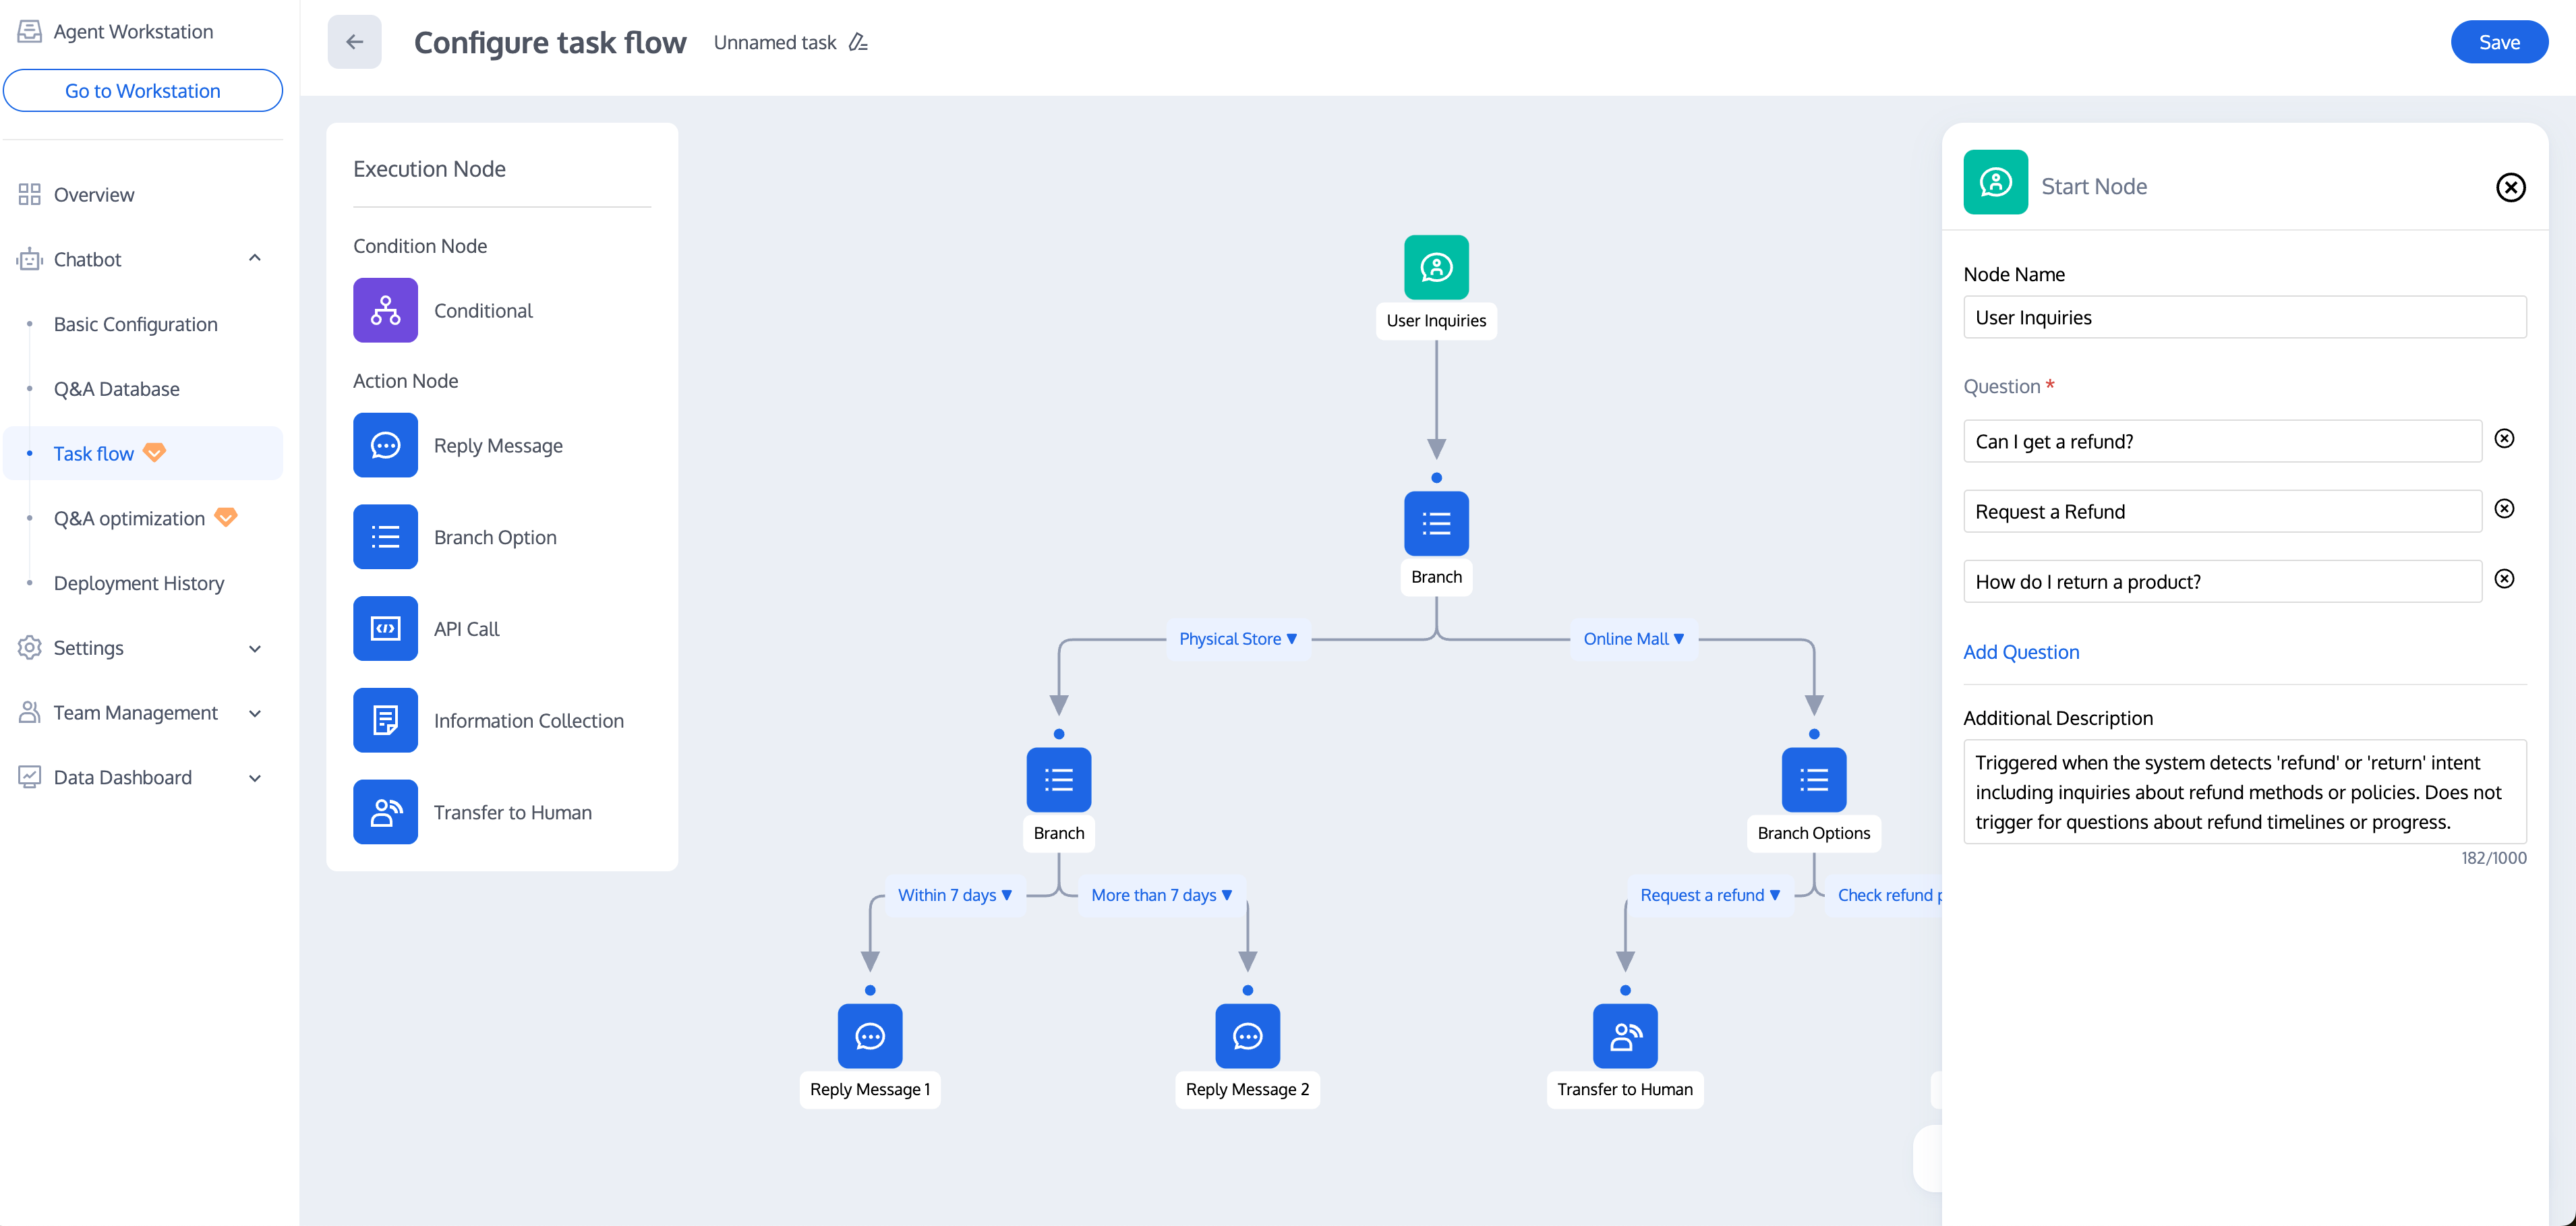Delete the 'How do I return a product?' question
Image resolution: width=2576 pixels, height=1226 pixels.
(x=2504, y=579)
